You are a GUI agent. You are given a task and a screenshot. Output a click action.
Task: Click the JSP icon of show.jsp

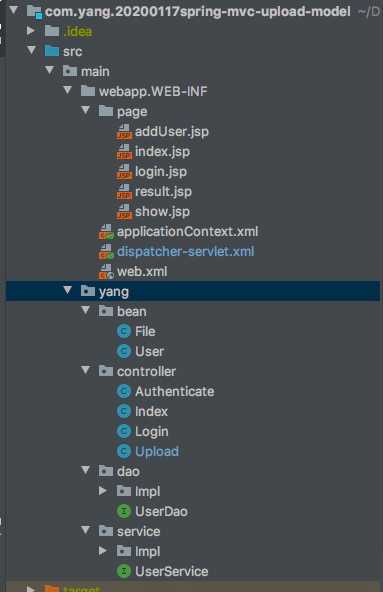(x=124, y=211)
